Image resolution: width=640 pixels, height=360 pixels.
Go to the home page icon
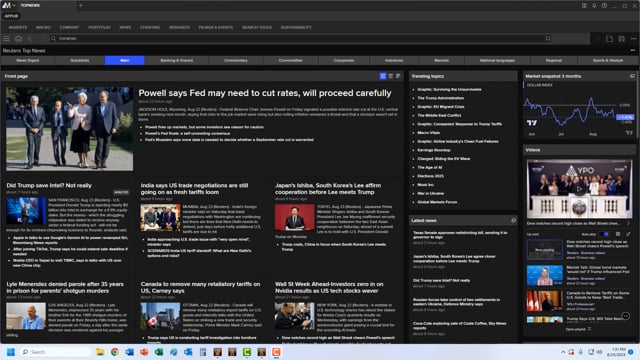tap(18, 38)
